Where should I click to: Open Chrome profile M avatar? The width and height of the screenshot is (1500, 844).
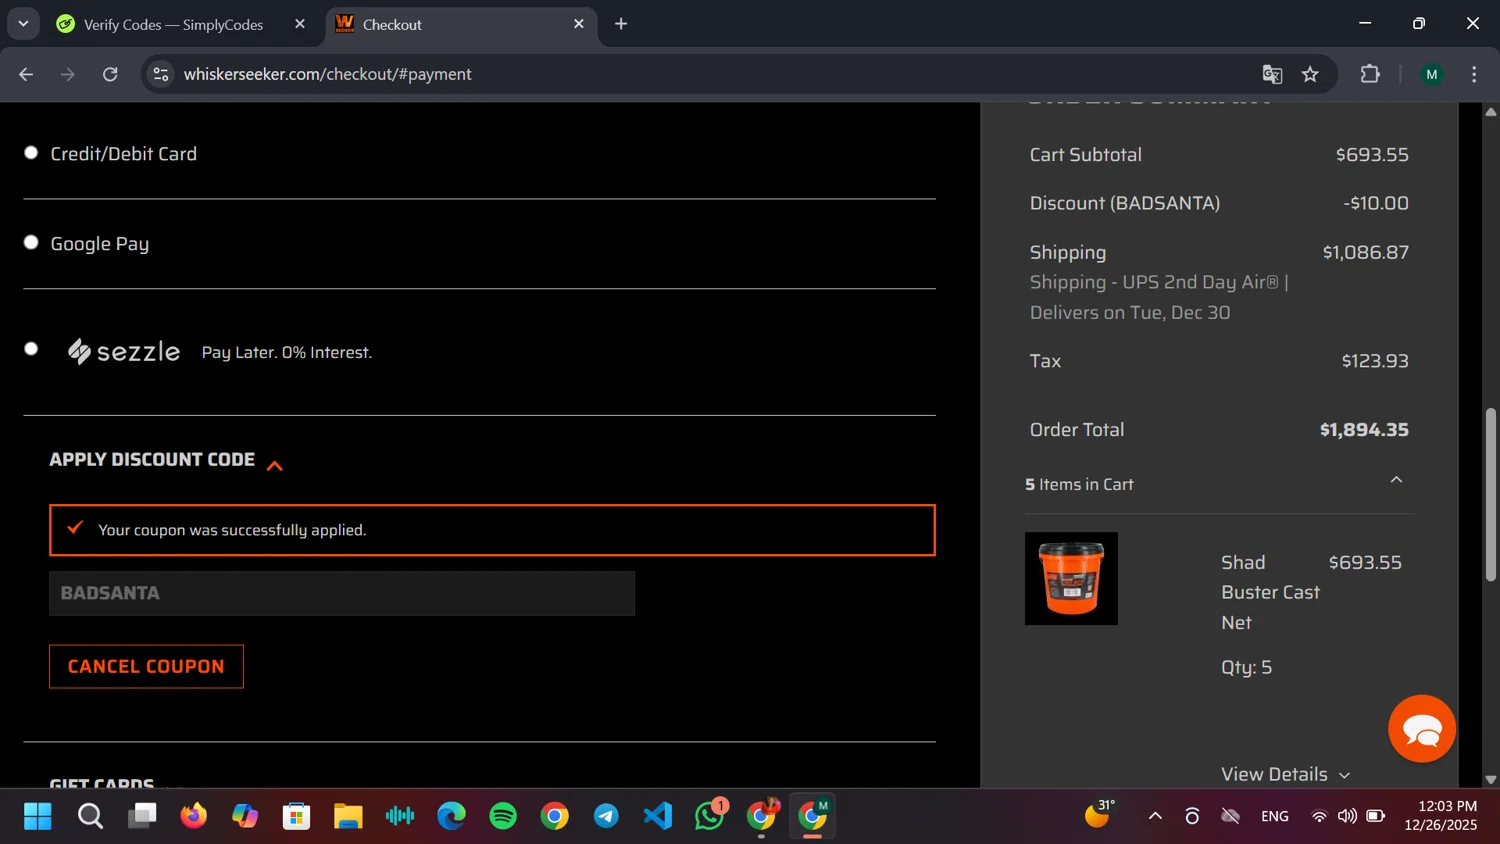1432,74
